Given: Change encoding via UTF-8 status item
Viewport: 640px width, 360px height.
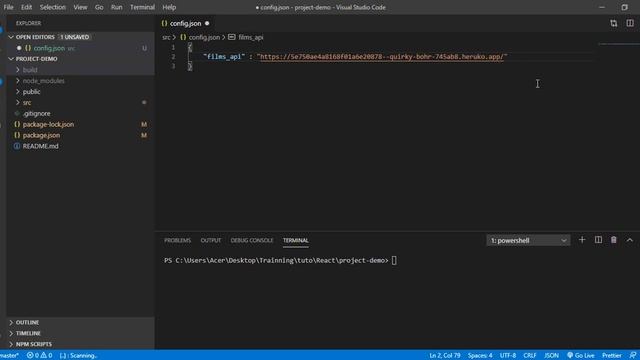Looking at the screenshot, I should pyautogui.click(x=508, y=356).
